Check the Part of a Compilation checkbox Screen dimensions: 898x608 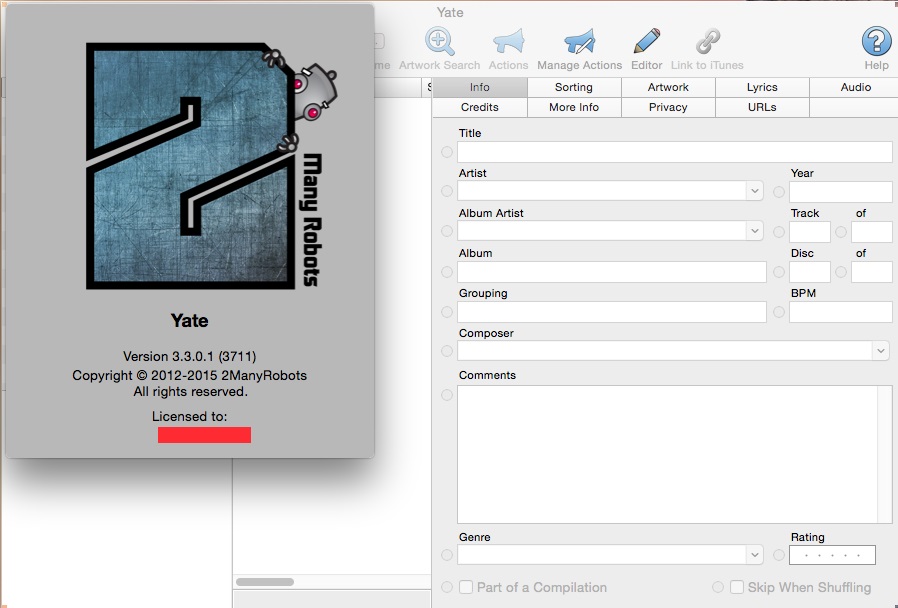coord(466,587)
